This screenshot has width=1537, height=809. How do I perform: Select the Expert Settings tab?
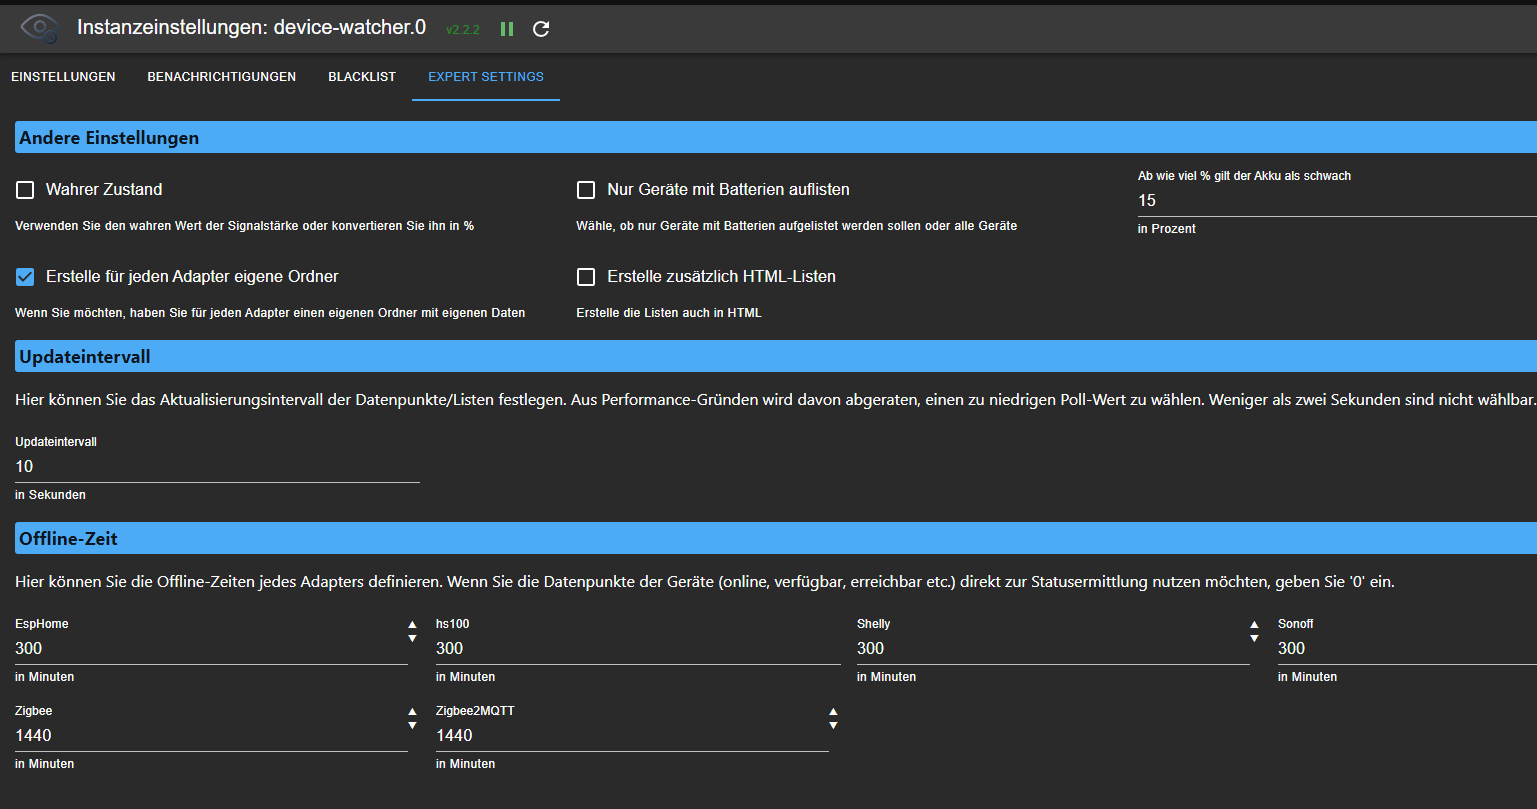tap(486, 77)
